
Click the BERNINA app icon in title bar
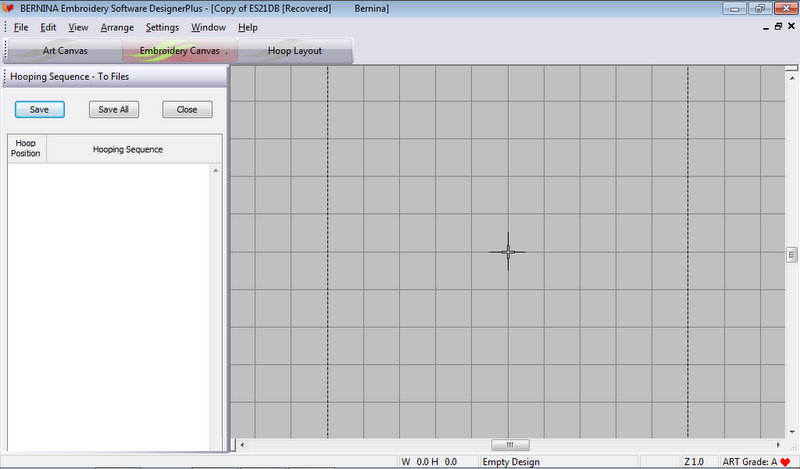(x=8, y=8)
